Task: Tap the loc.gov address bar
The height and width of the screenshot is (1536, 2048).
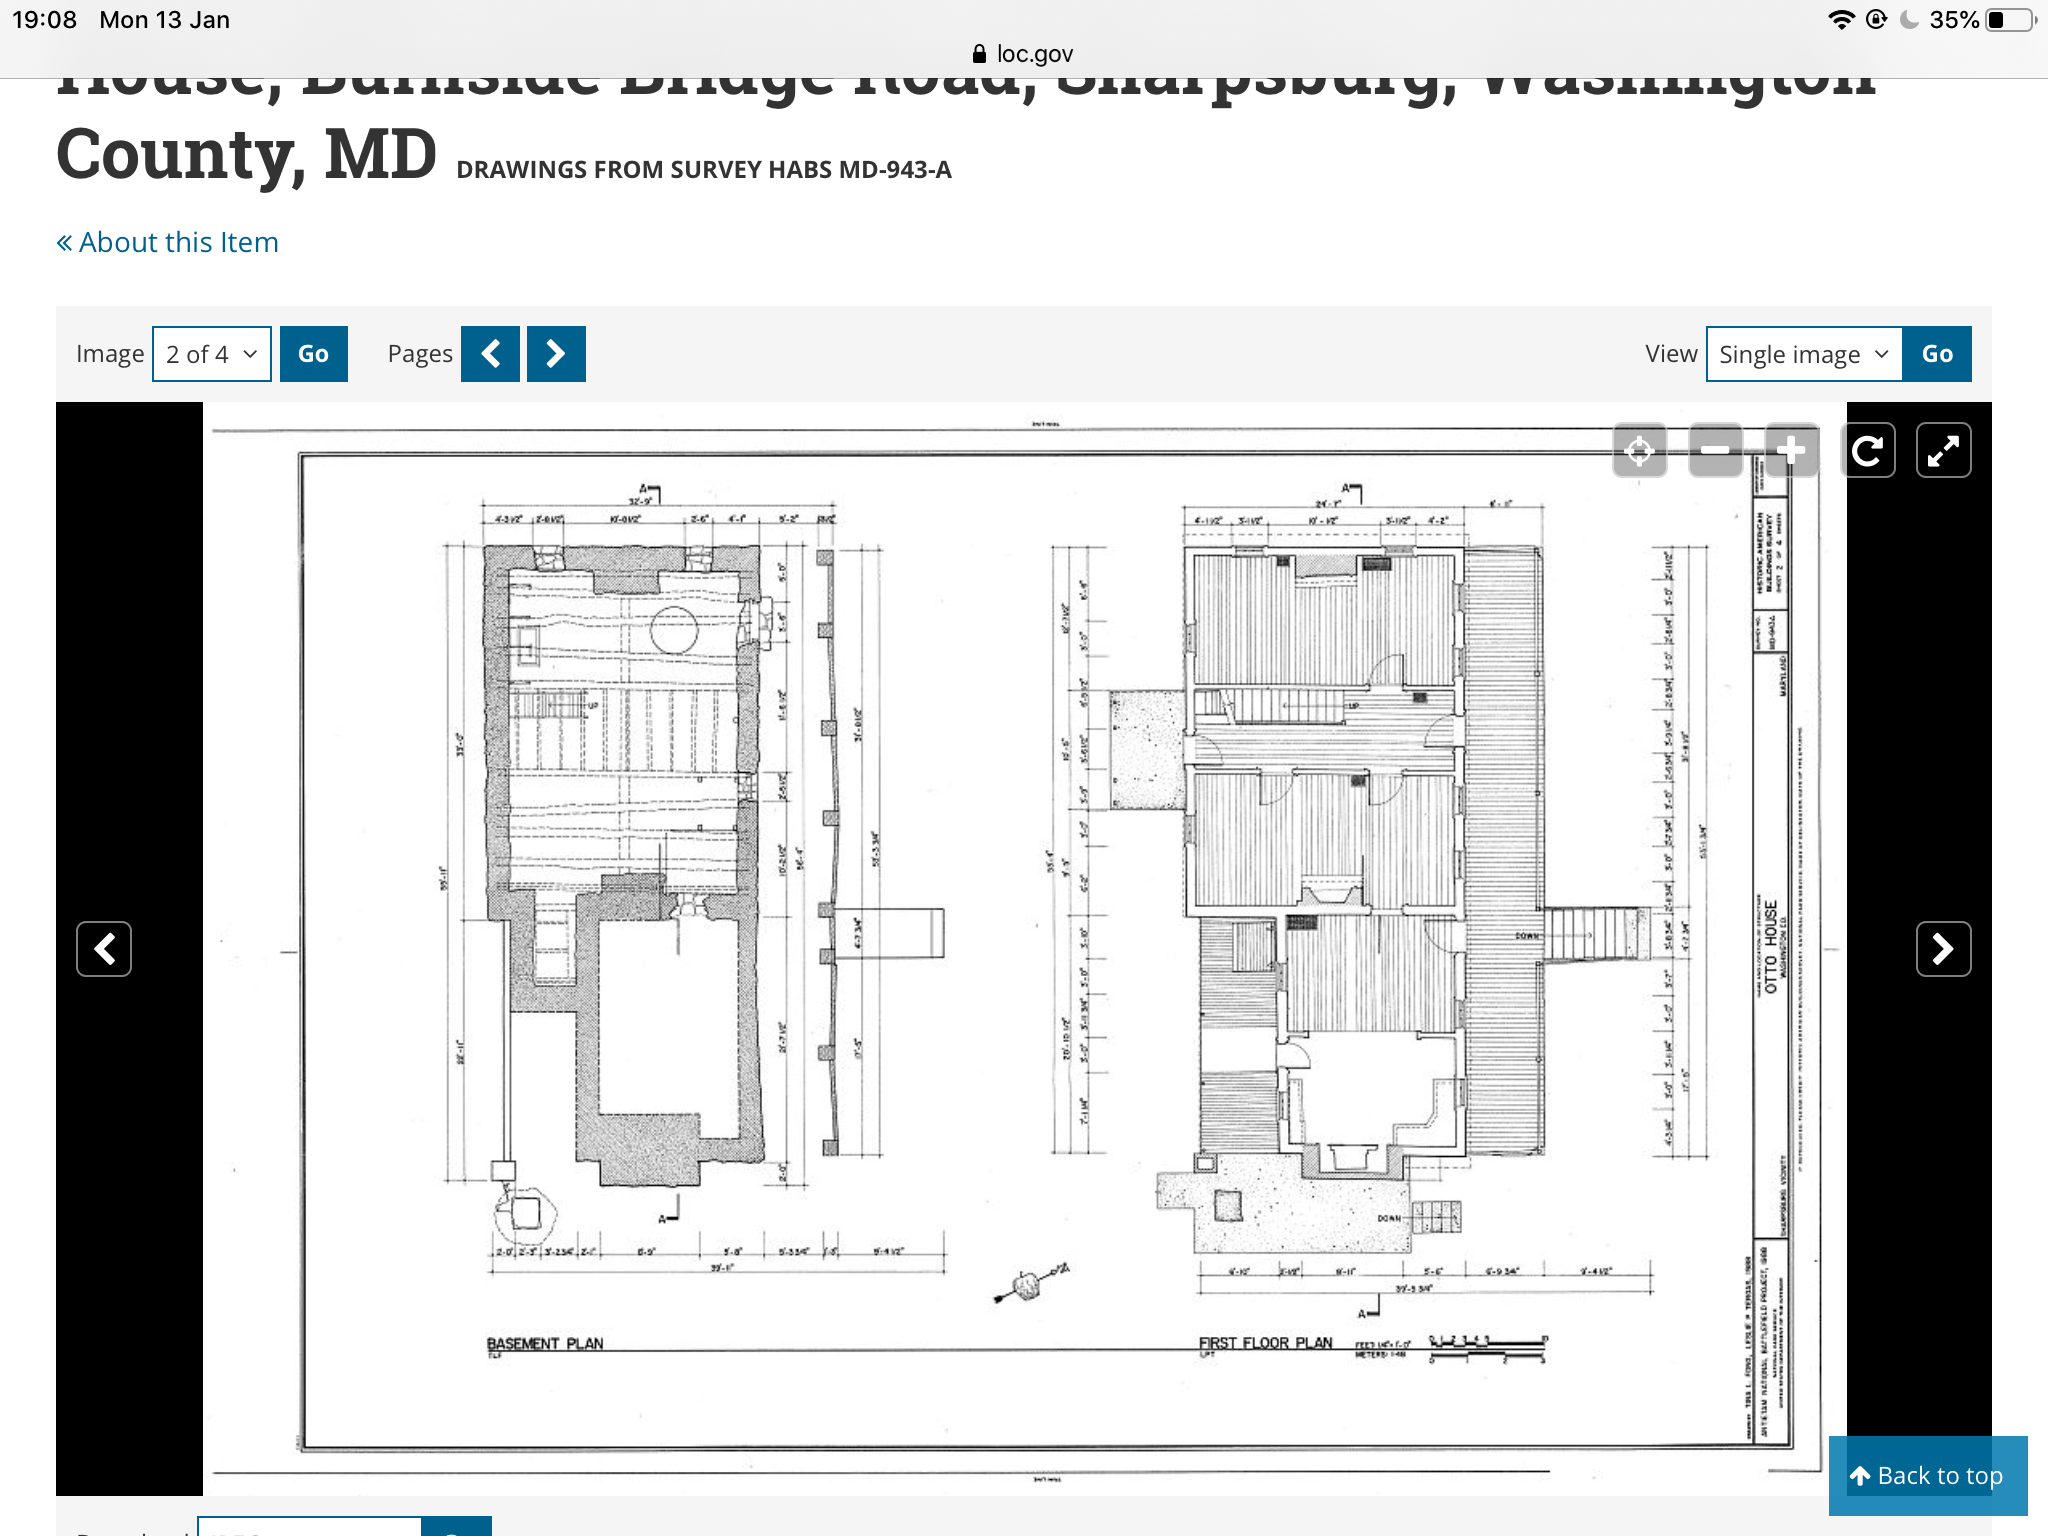Action: (1024, 54)
